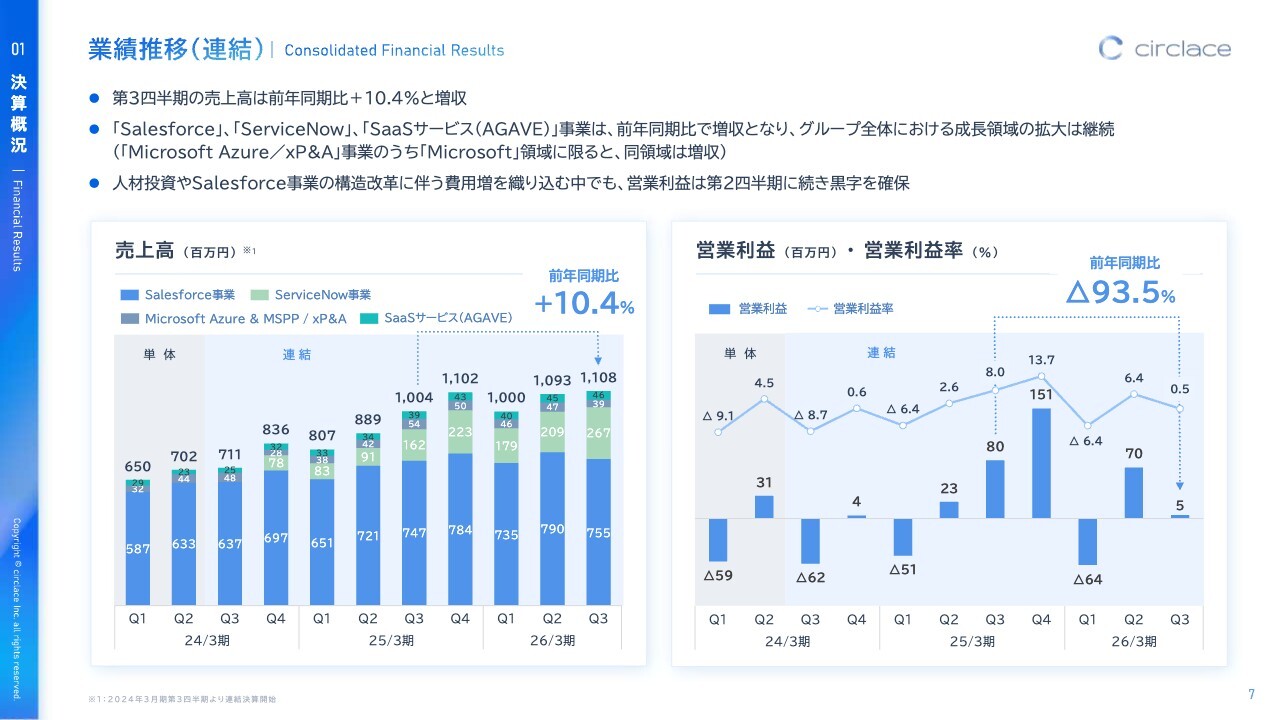Select the 営業利益率 line legend marker
Screen dimensions: 1280x720
[818, 309]
